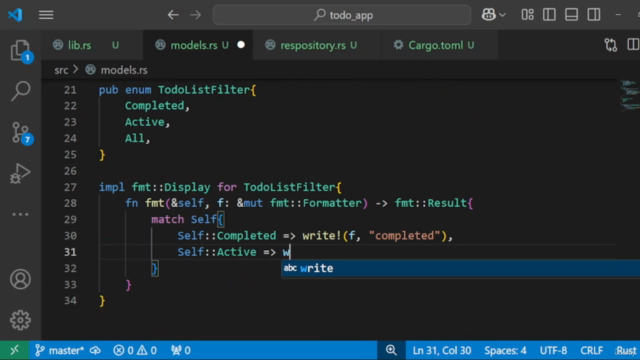Click the VS Code logo icon
Screen dimensions: 640x360
tap(15, 15)
